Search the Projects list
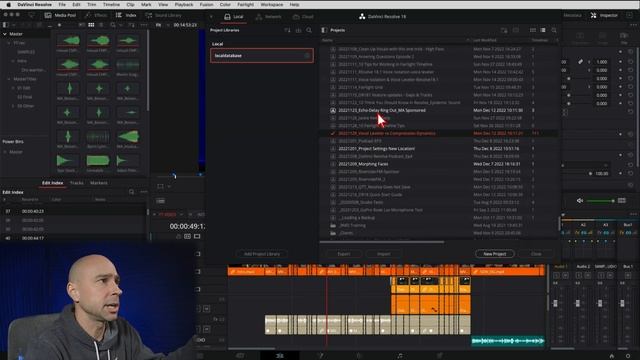Screen dimensions: 640x360 [x=554, y=30]
